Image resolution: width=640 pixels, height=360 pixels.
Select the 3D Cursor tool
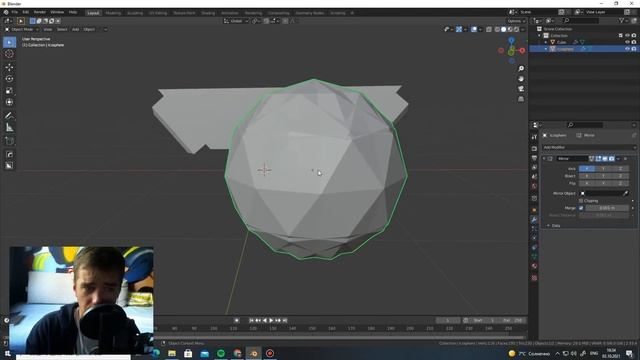[x=9, y=54]
